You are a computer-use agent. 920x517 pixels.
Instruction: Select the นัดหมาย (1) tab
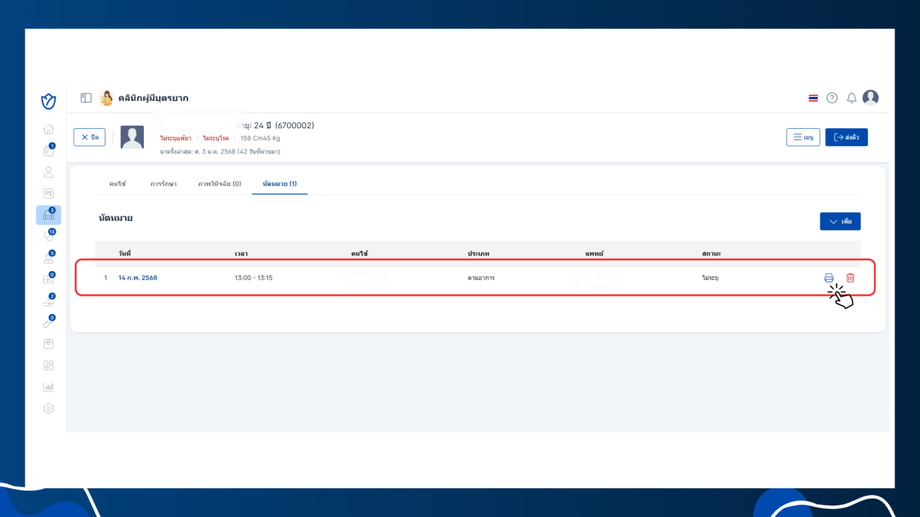(x=279, y=184)
